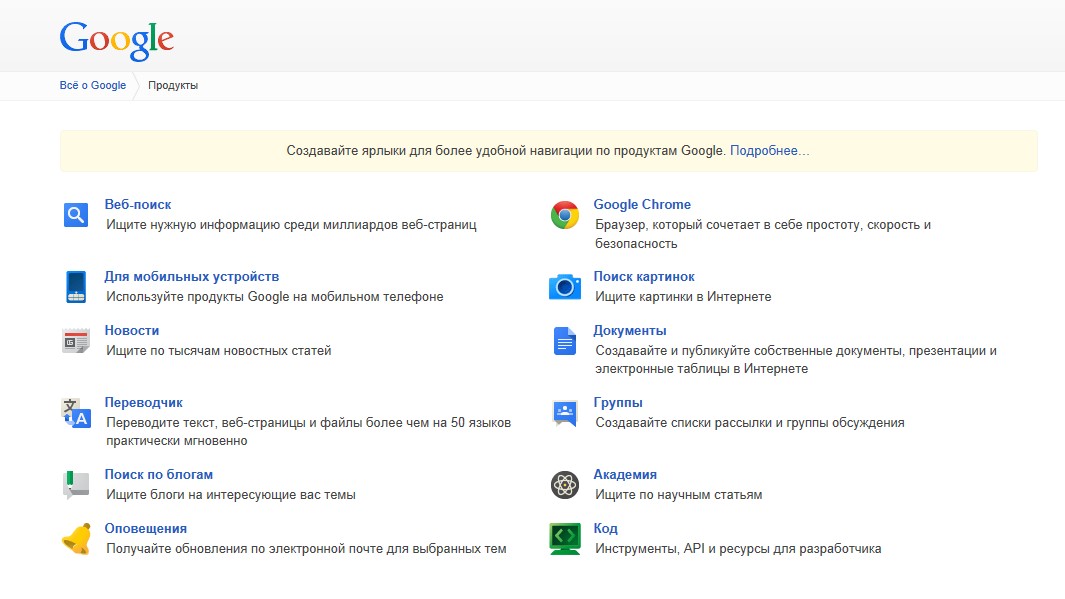Click the Web Search magnifier icon
Screen dimensions: 1065x599
(76, 215)
